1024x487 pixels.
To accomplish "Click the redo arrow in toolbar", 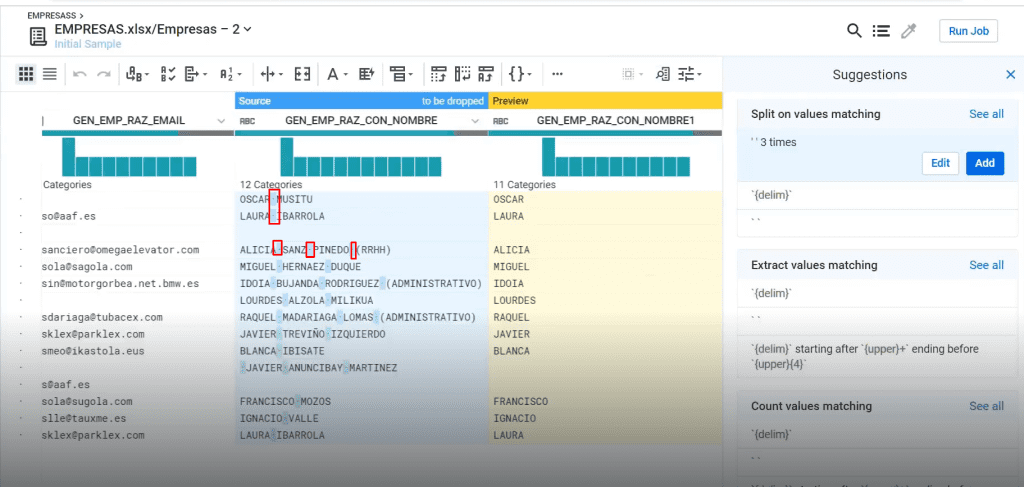I will pos(103,74).
